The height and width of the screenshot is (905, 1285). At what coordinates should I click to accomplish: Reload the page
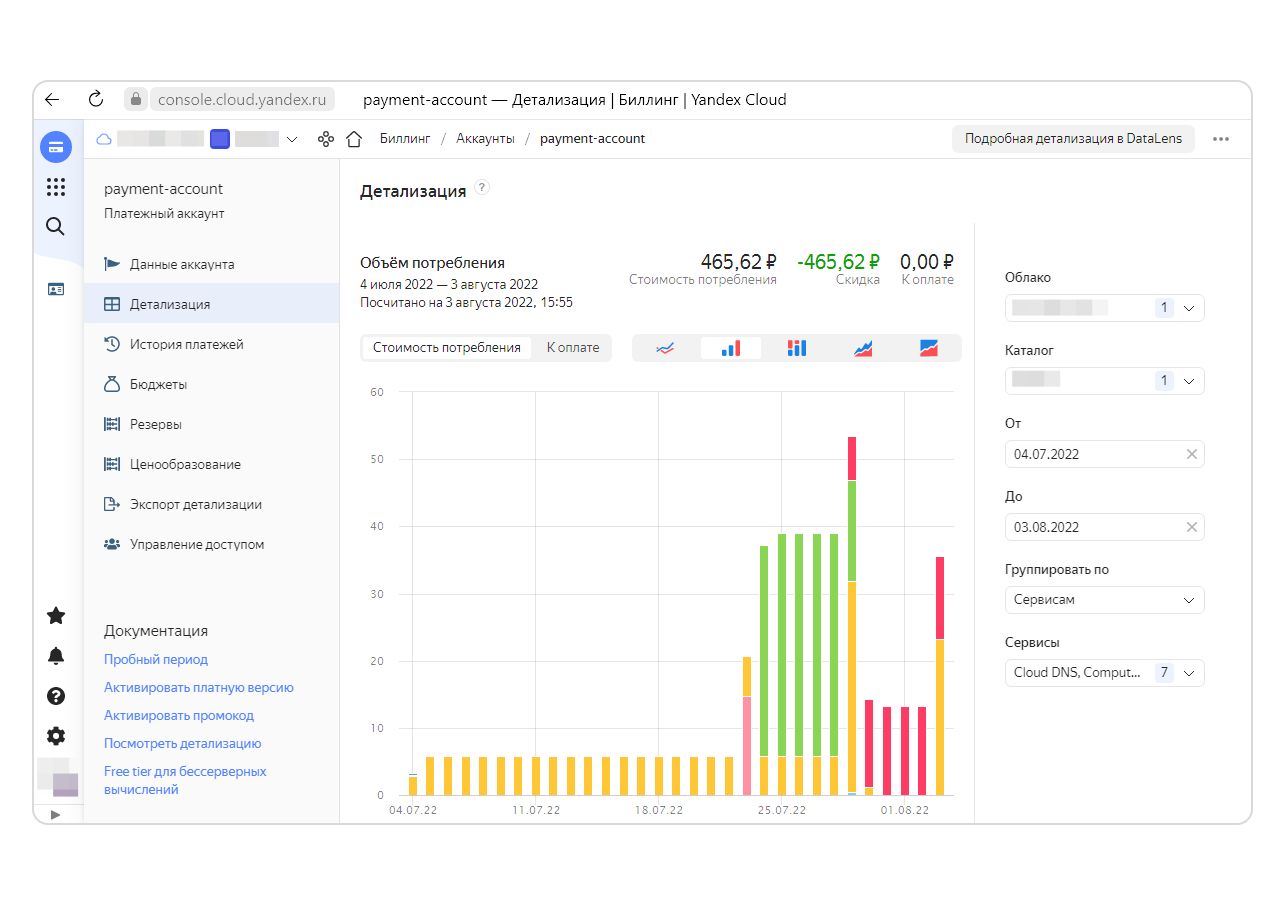(x=96, y=99)
